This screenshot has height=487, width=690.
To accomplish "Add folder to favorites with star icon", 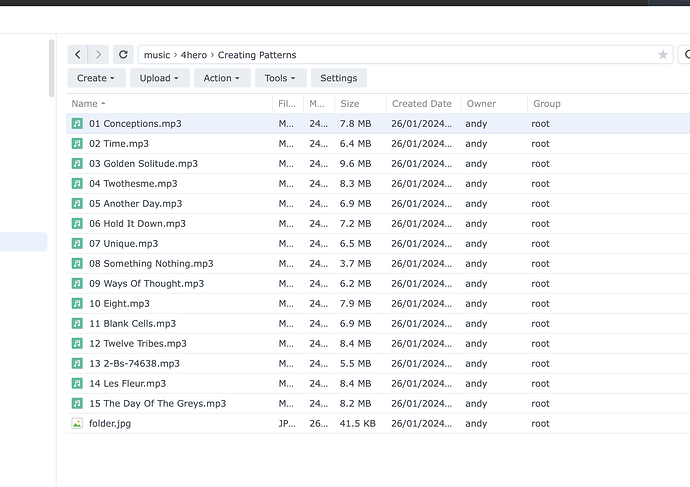I will coord(663,55).
